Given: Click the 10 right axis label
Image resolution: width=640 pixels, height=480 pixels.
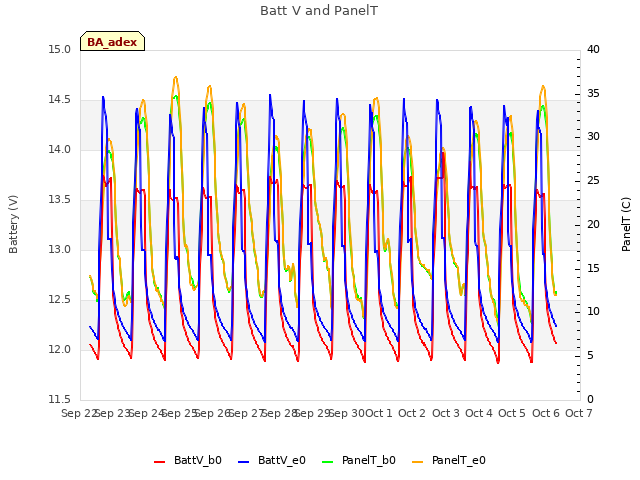Looking at the screenshot, I should pyautogui.click(x=593, y=312).
